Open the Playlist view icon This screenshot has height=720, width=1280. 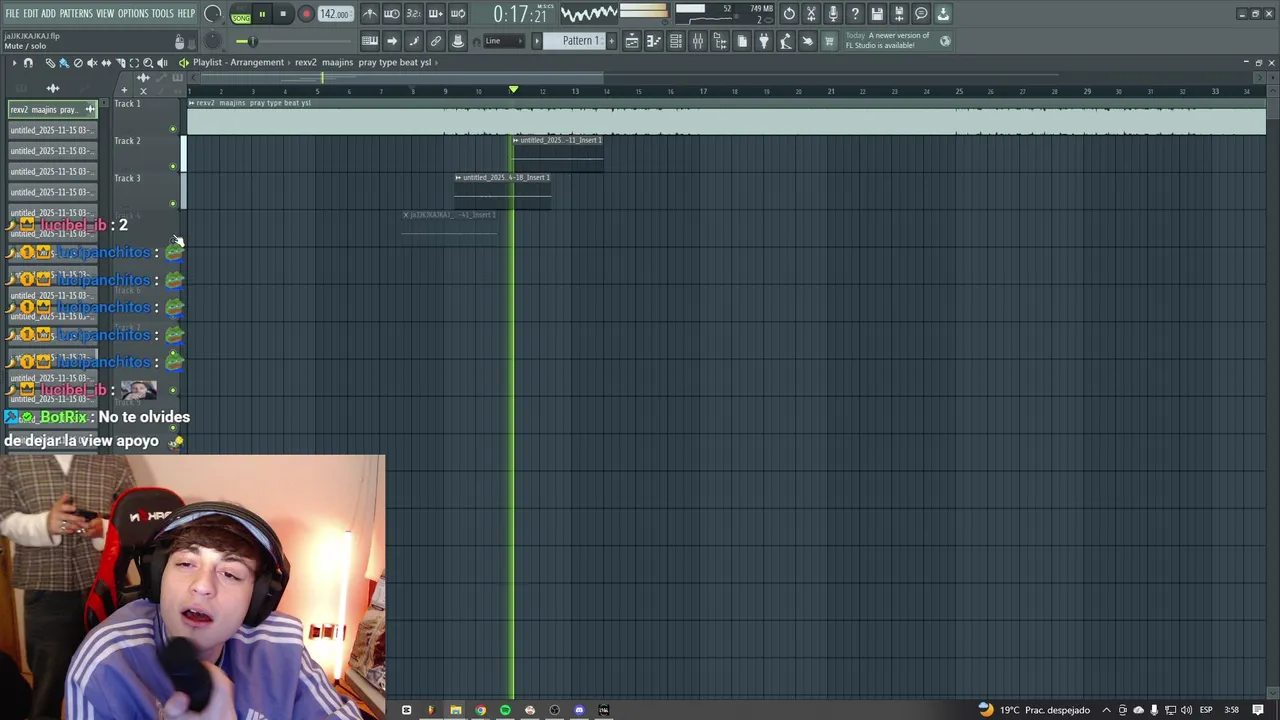point(632,41)
